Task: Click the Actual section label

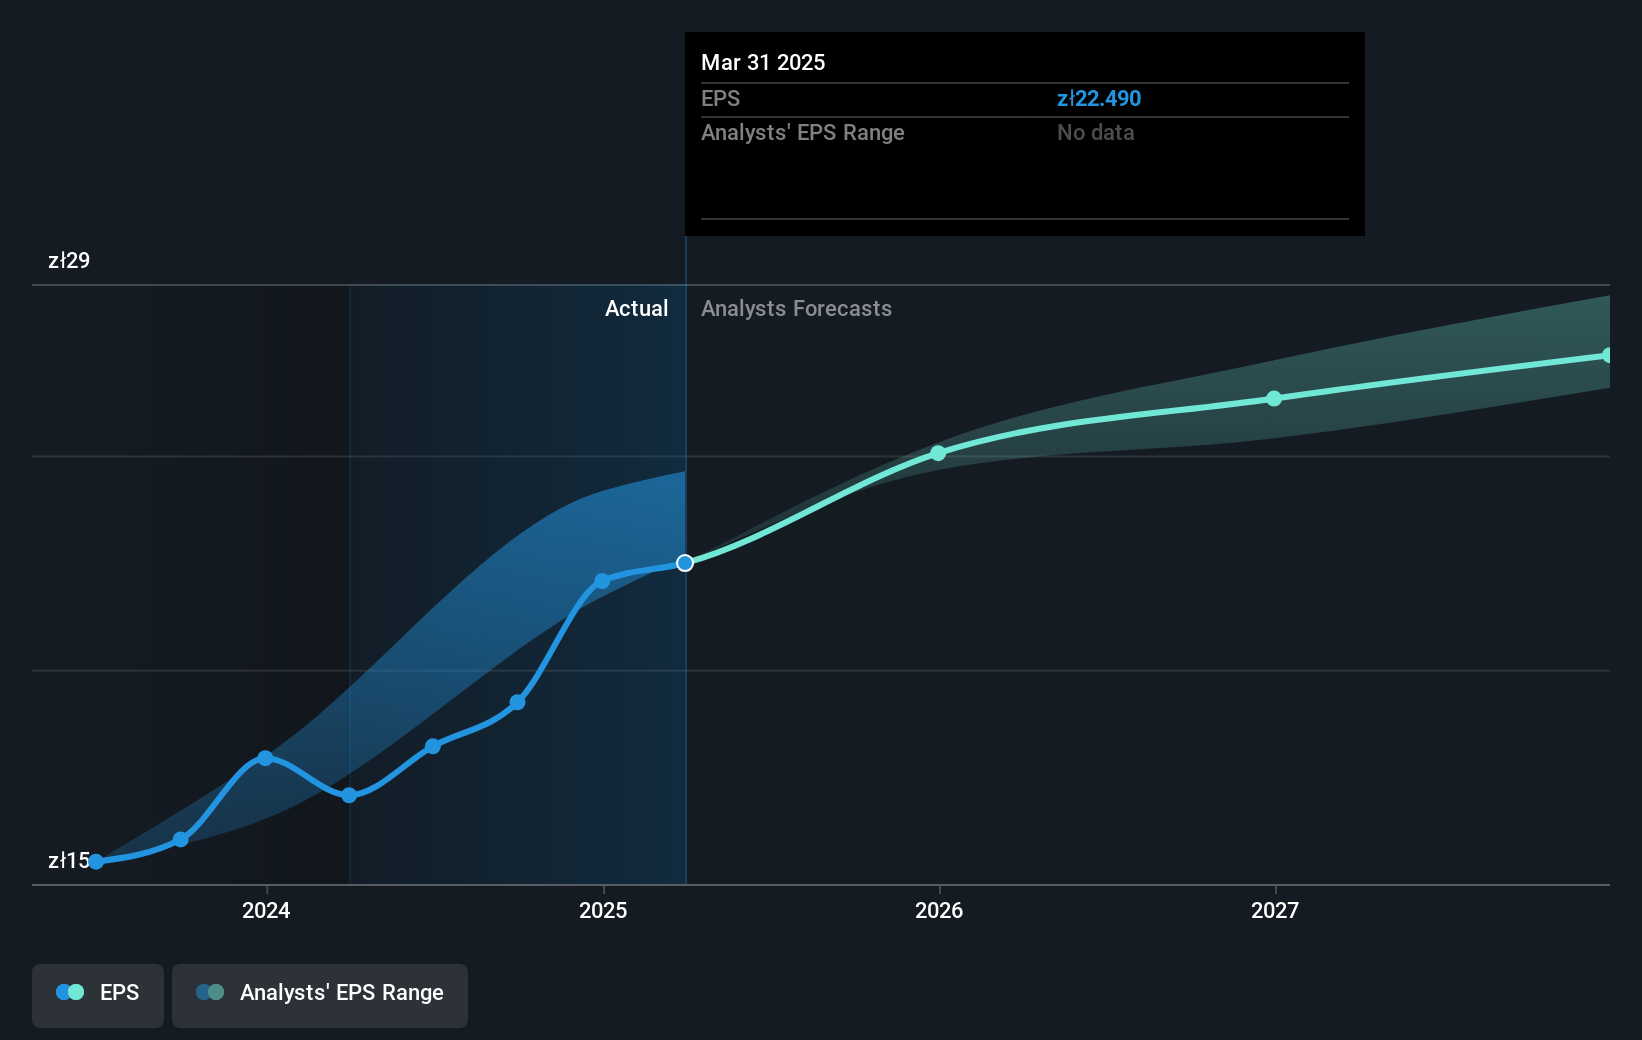Action: tap(636, 308)
